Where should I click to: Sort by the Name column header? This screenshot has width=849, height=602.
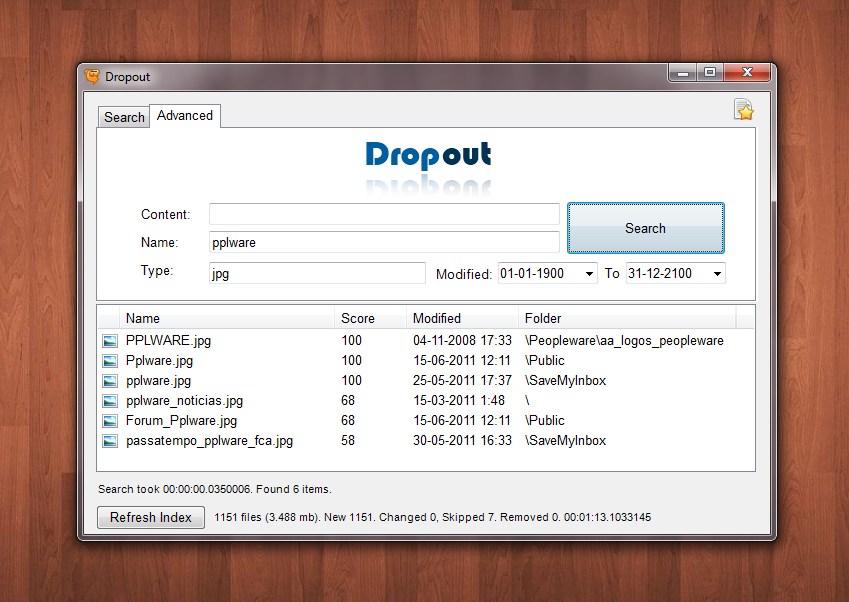pos(227,318)
